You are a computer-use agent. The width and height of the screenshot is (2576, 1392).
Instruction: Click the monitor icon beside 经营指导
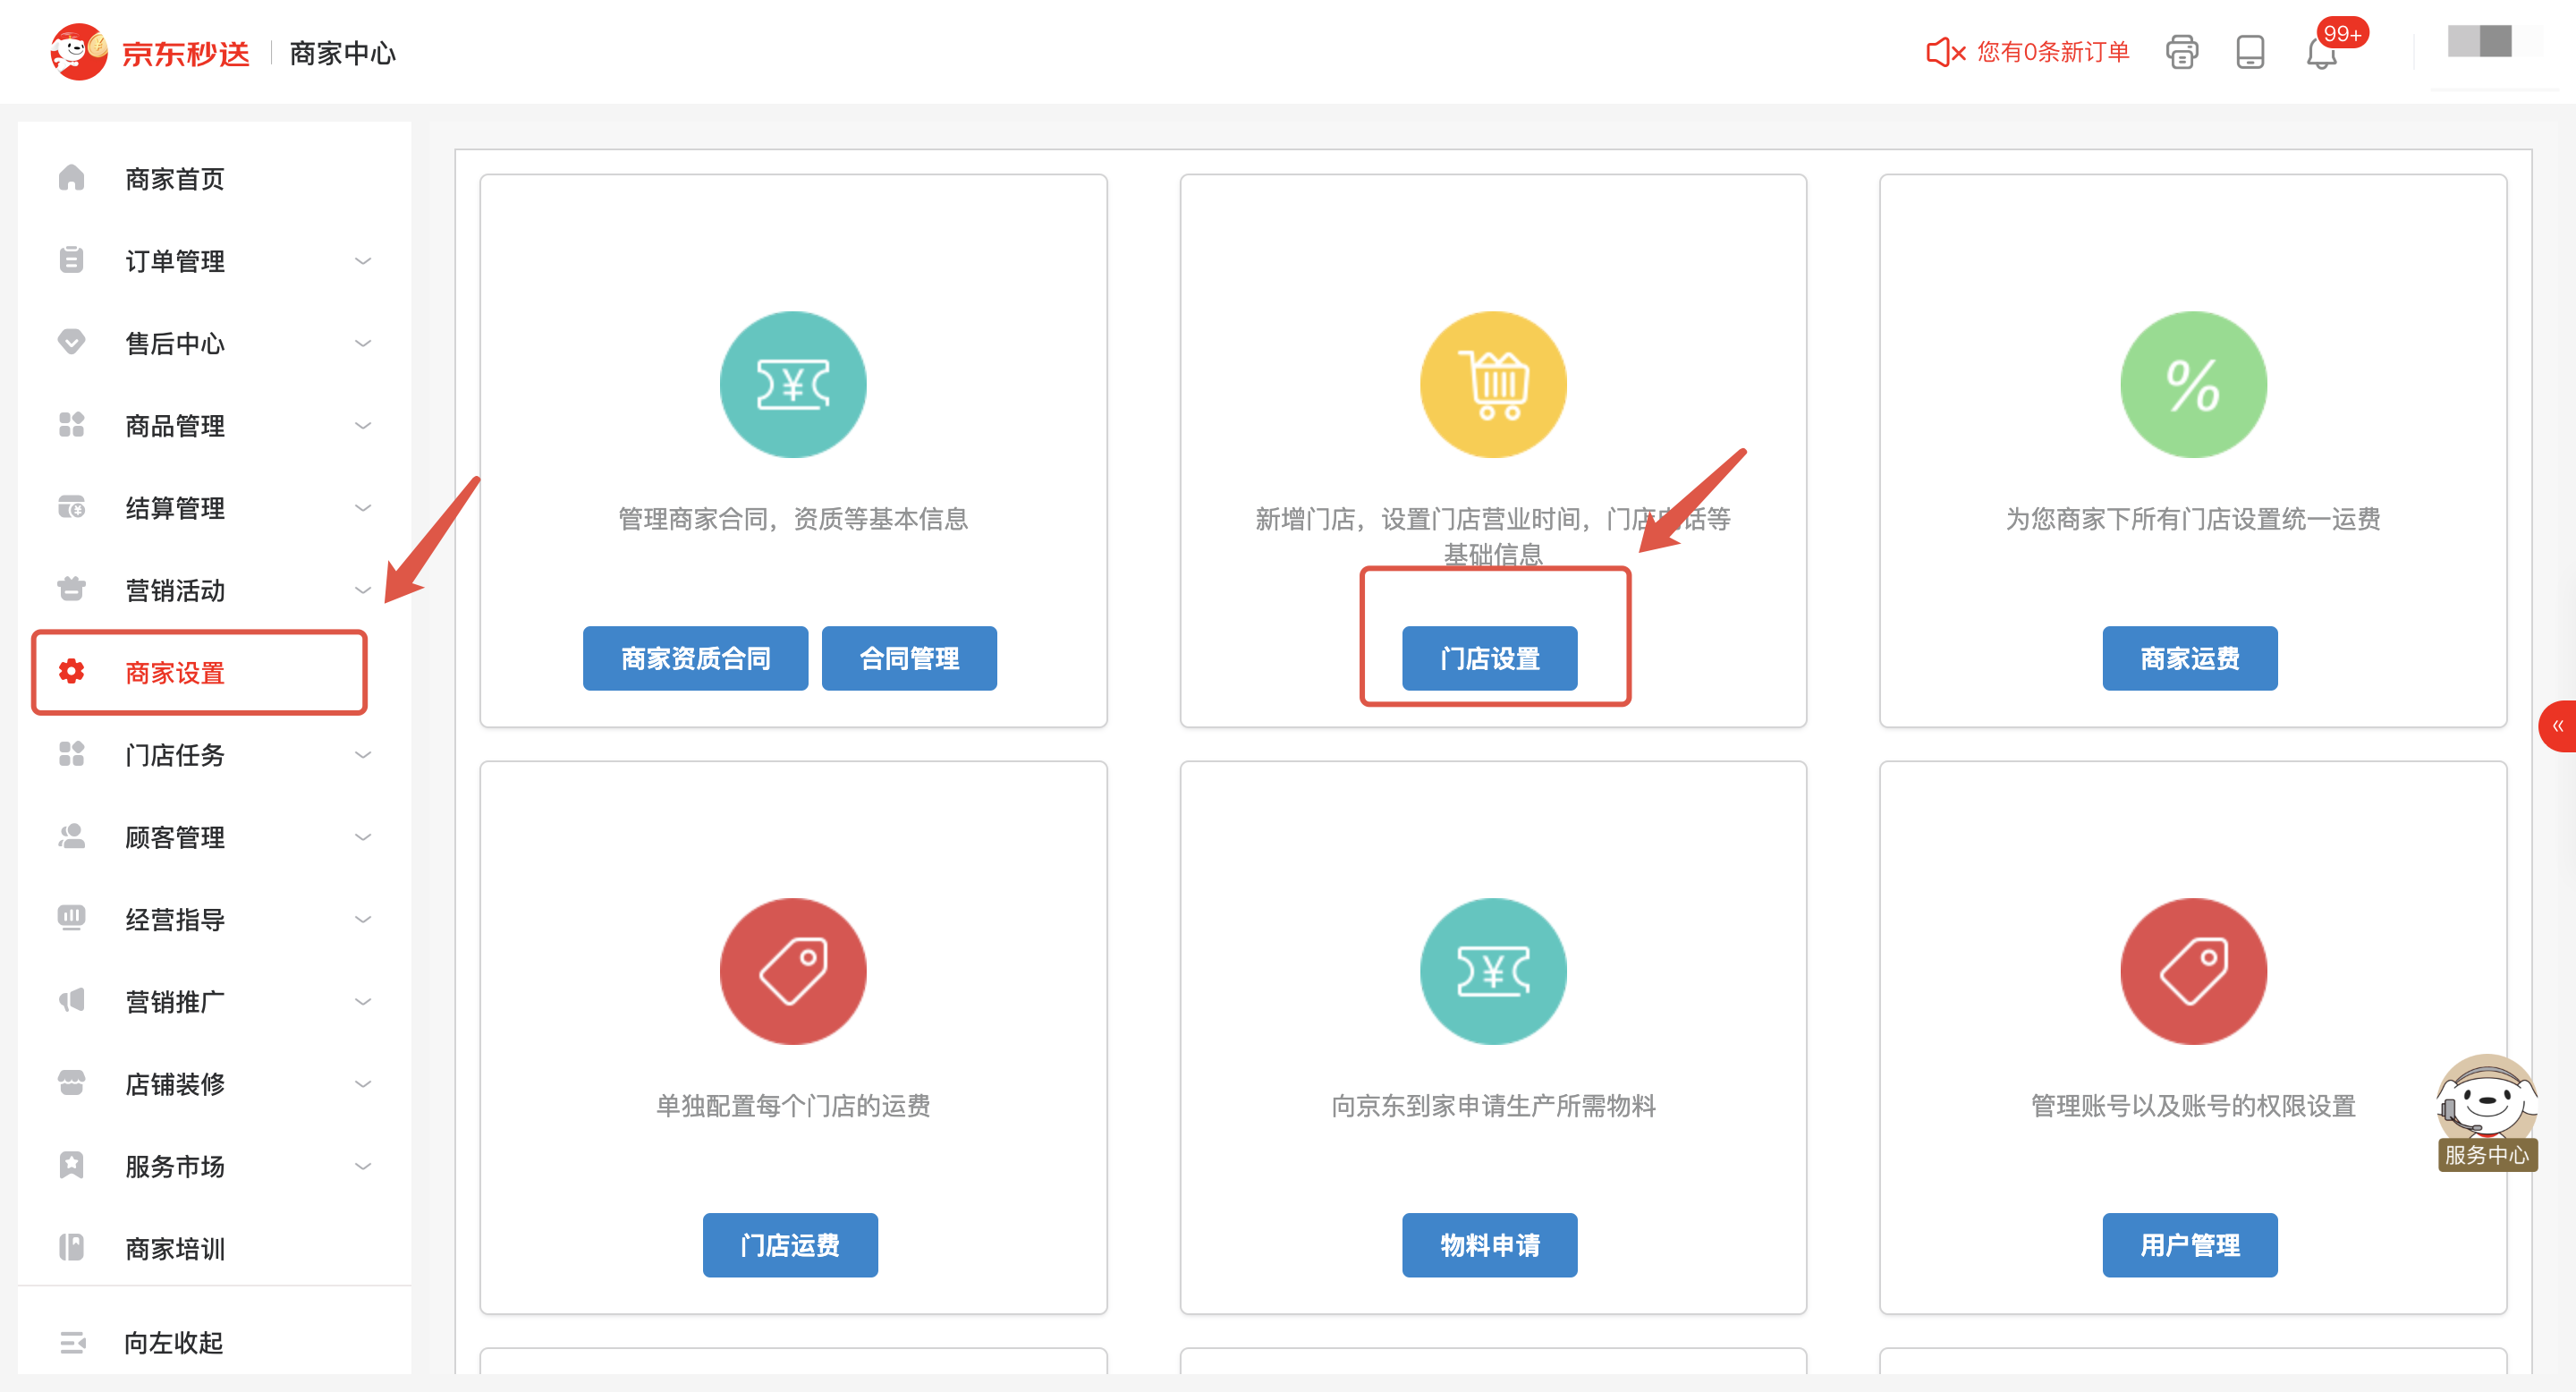(71, 918)
